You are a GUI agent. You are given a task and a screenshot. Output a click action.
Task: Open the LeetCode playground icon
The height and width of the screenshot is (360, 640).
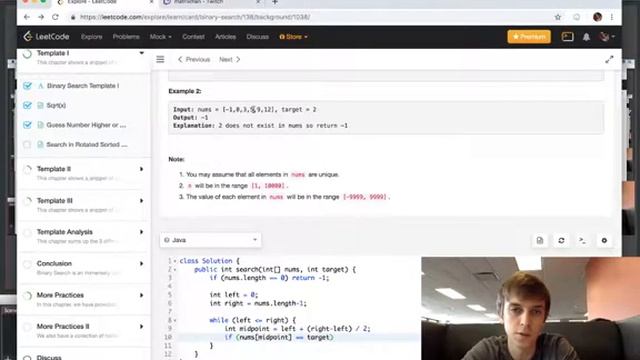567,37
